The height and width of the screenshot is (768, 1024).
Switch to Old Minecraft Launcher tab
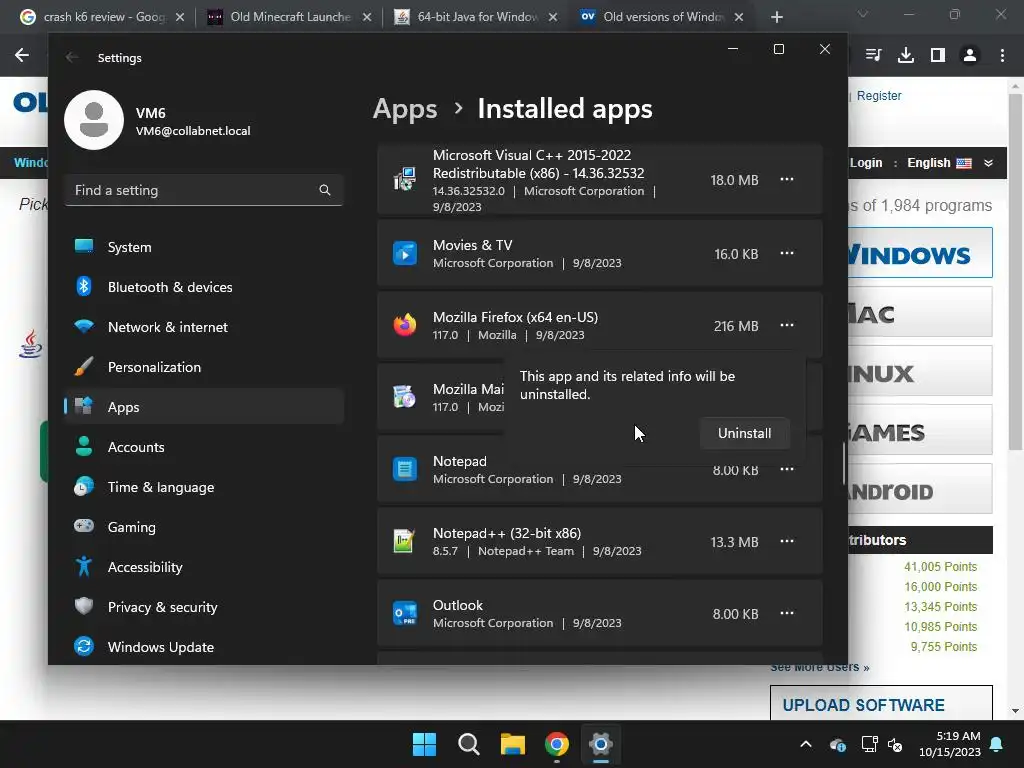(289, 17)
